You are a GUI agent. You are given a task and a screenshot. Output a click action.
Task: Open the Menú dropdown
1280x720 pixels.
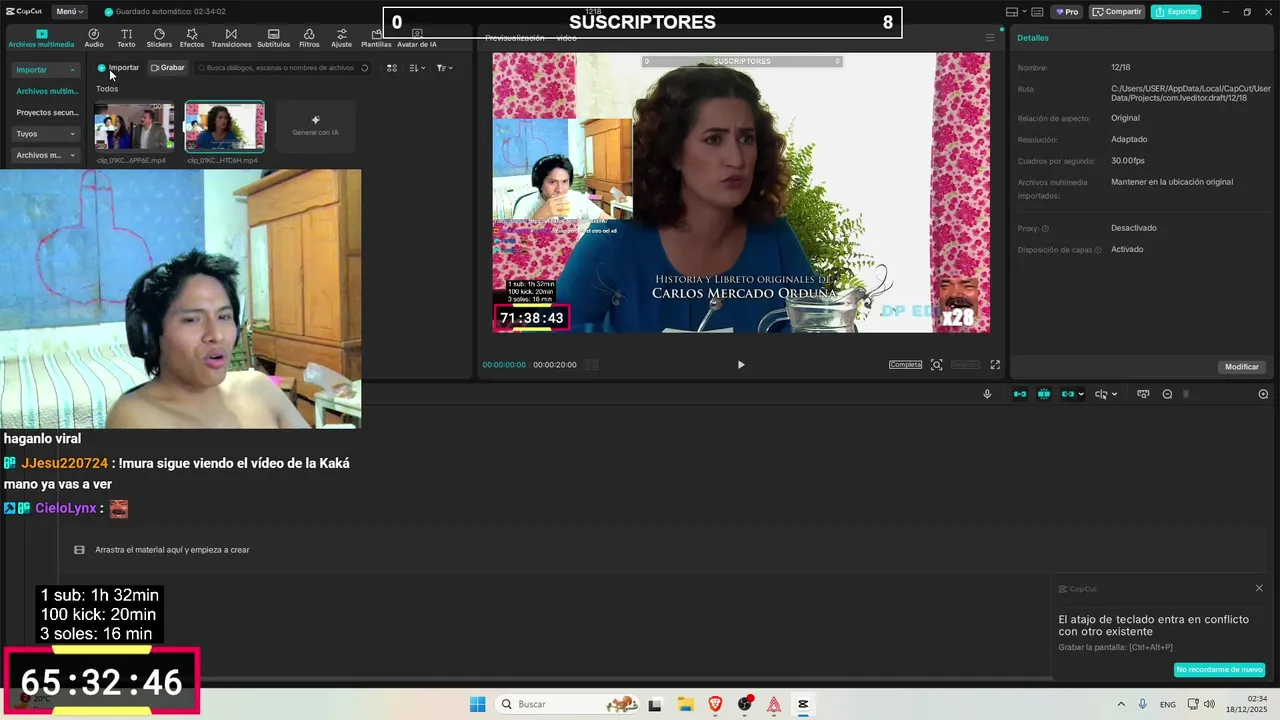pos(69,12)
